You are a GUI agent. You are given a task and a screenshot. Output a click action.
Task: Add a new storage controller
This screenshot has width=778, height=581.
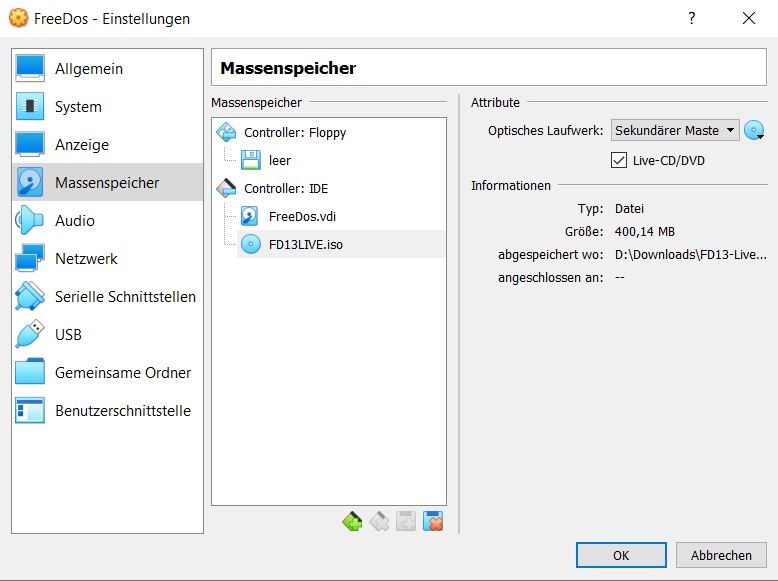pyautogui.click(x=352, y=521)
